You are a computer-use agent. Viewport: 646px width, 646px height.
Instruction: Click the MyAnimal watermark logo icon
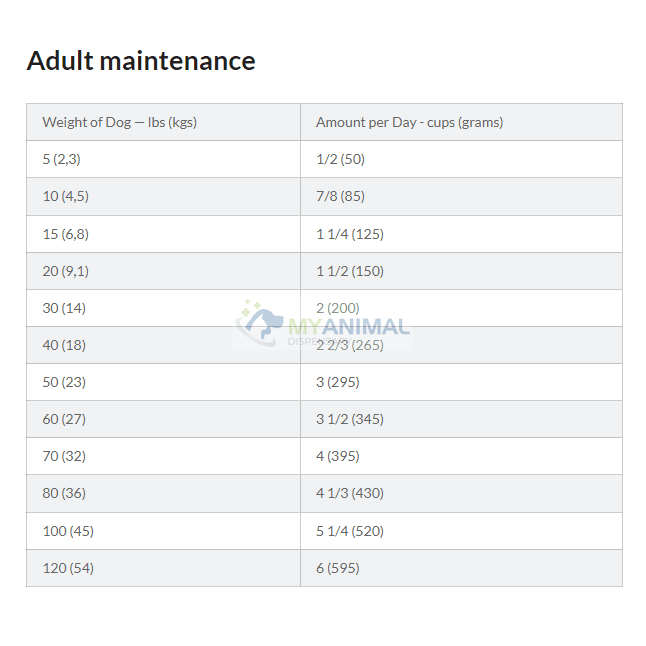pos(261,319)
